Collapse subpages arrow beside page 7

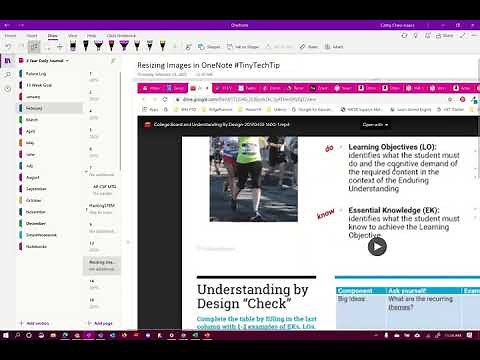click(86, 171)
